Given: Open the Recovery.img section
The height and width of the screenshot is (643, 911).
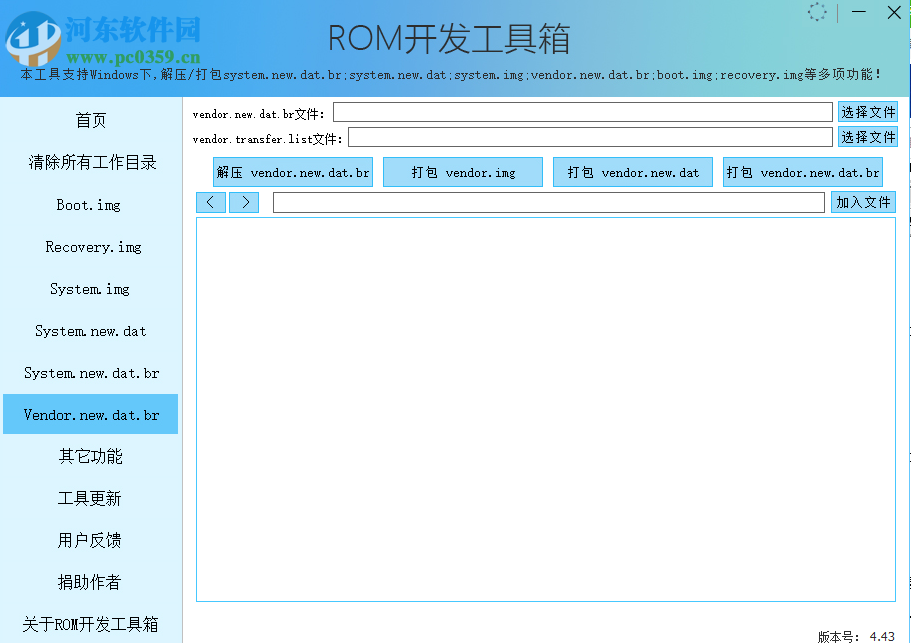Looking at the screenshot, I should (90, 246).
